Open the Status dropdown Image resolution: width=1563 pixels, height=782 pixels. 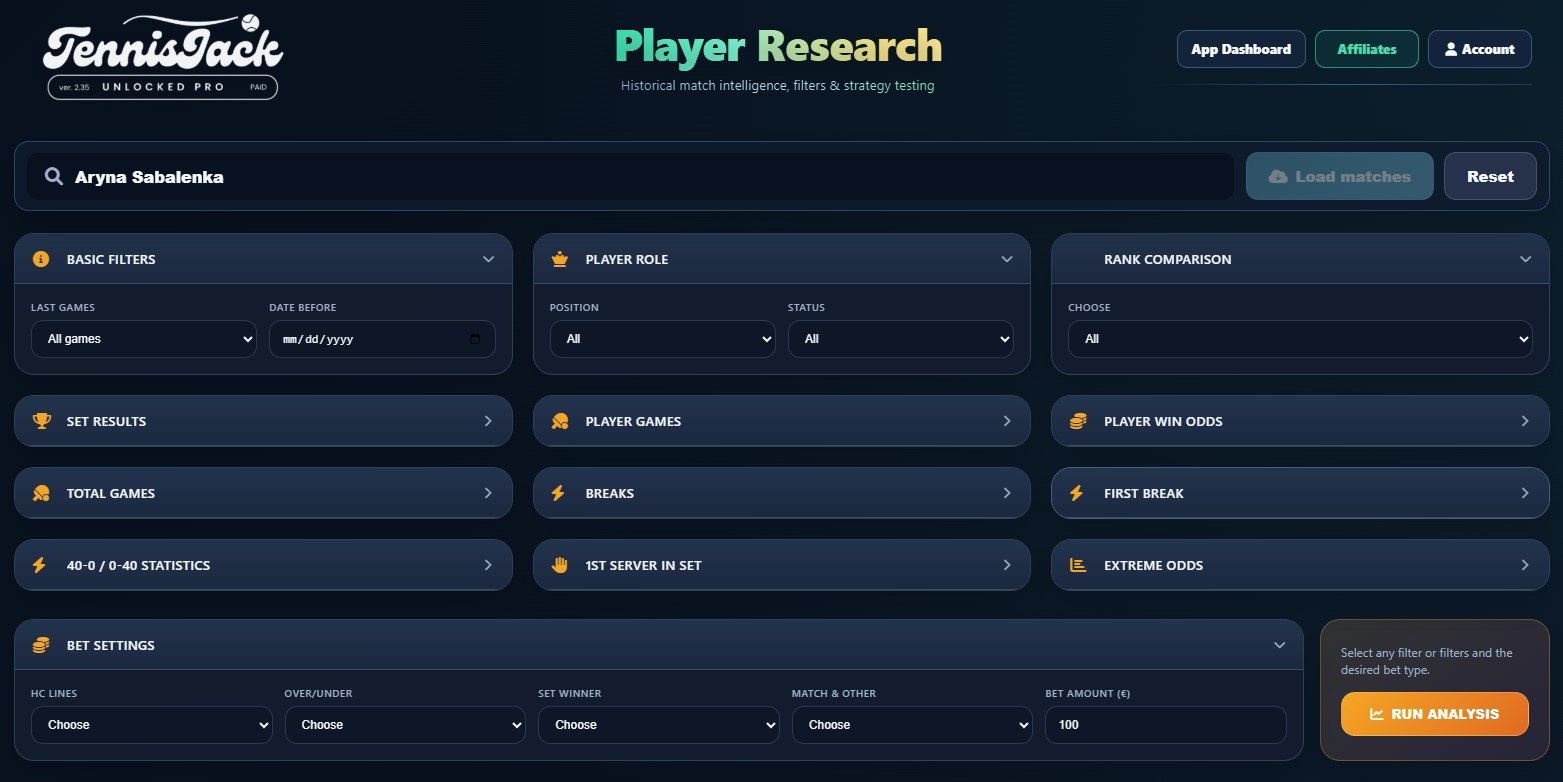(x=900, y=339)
